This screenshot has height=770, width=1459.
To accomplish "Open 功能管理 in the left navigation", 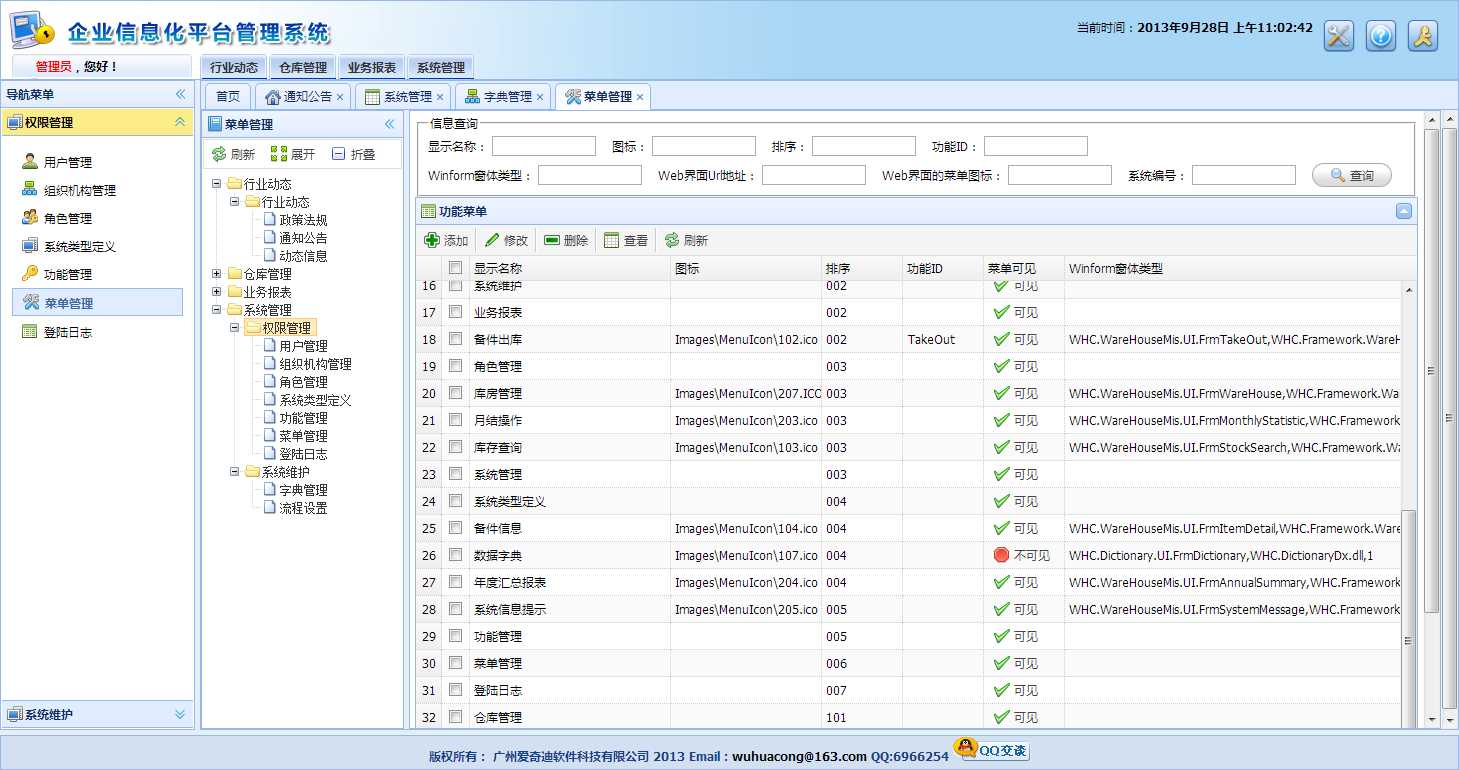I will point(67,274).
